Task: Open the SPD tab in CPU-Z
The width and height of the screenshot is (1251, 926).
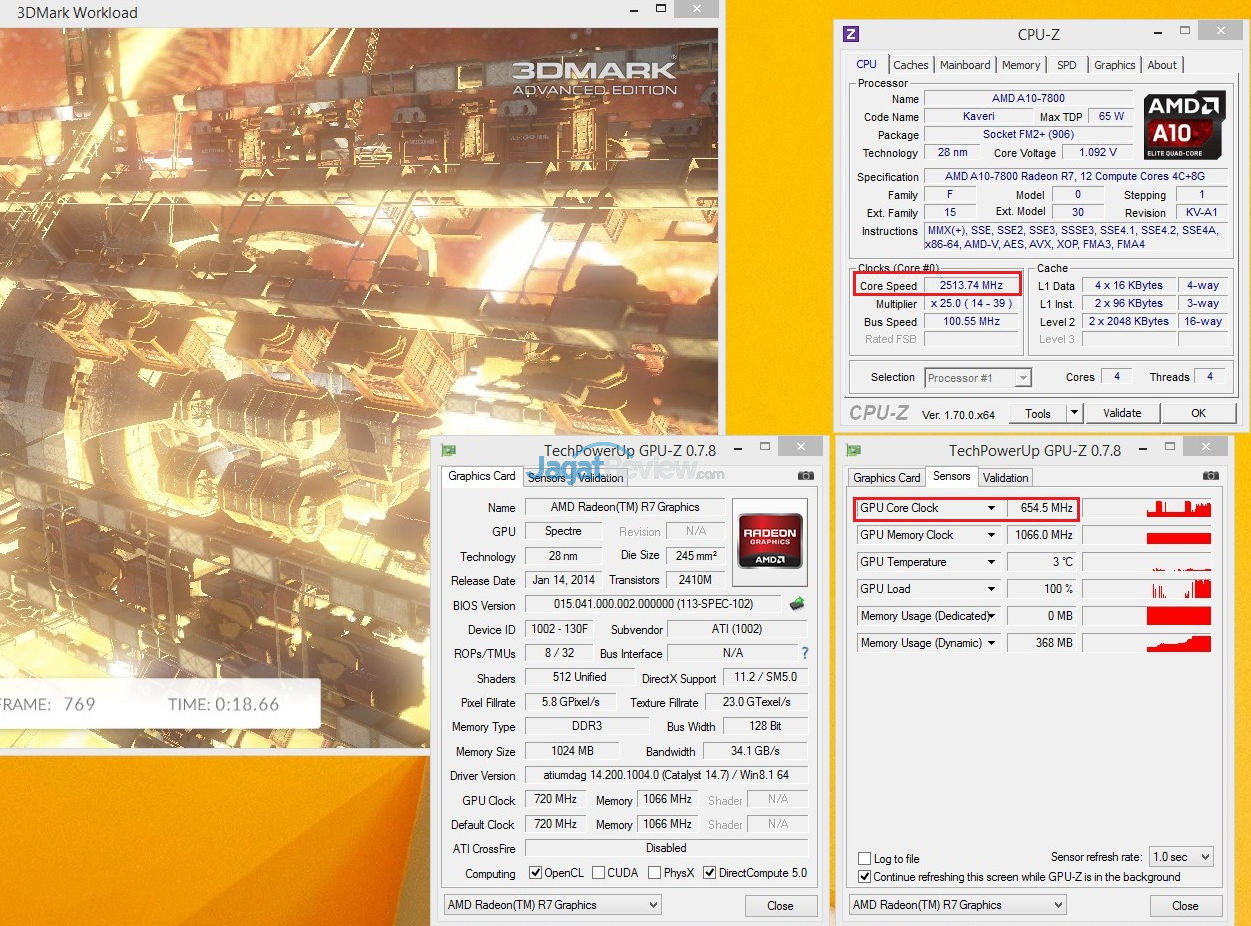Action: [1067, 65]
